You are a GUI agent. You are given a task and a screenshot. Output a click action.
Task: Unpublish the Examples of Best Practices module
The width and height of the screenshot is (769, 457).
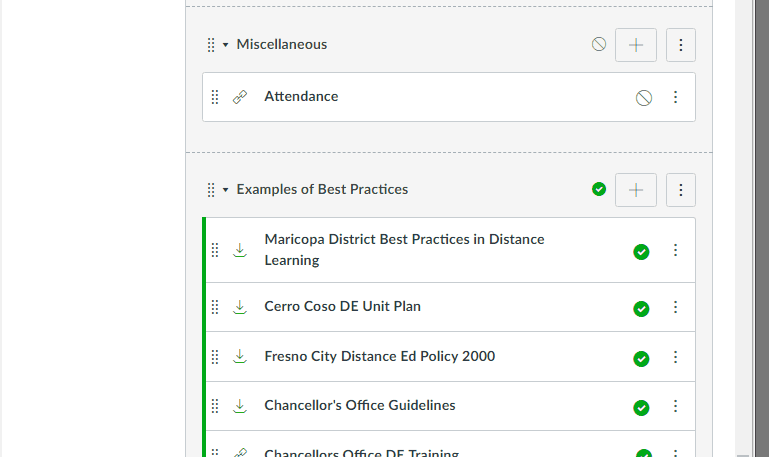[599, 189]
